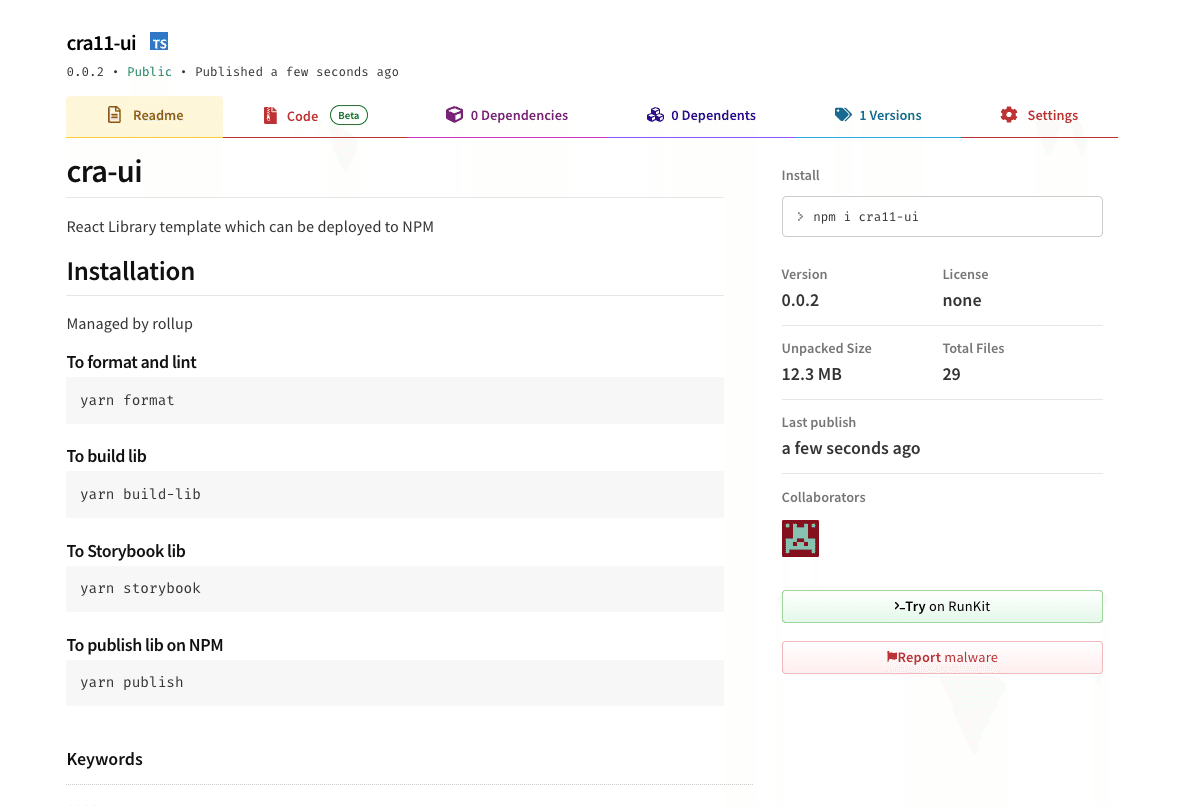Click the cra-ui readme heading
This screenshot has width=1186, height=806.
(104, 172)
